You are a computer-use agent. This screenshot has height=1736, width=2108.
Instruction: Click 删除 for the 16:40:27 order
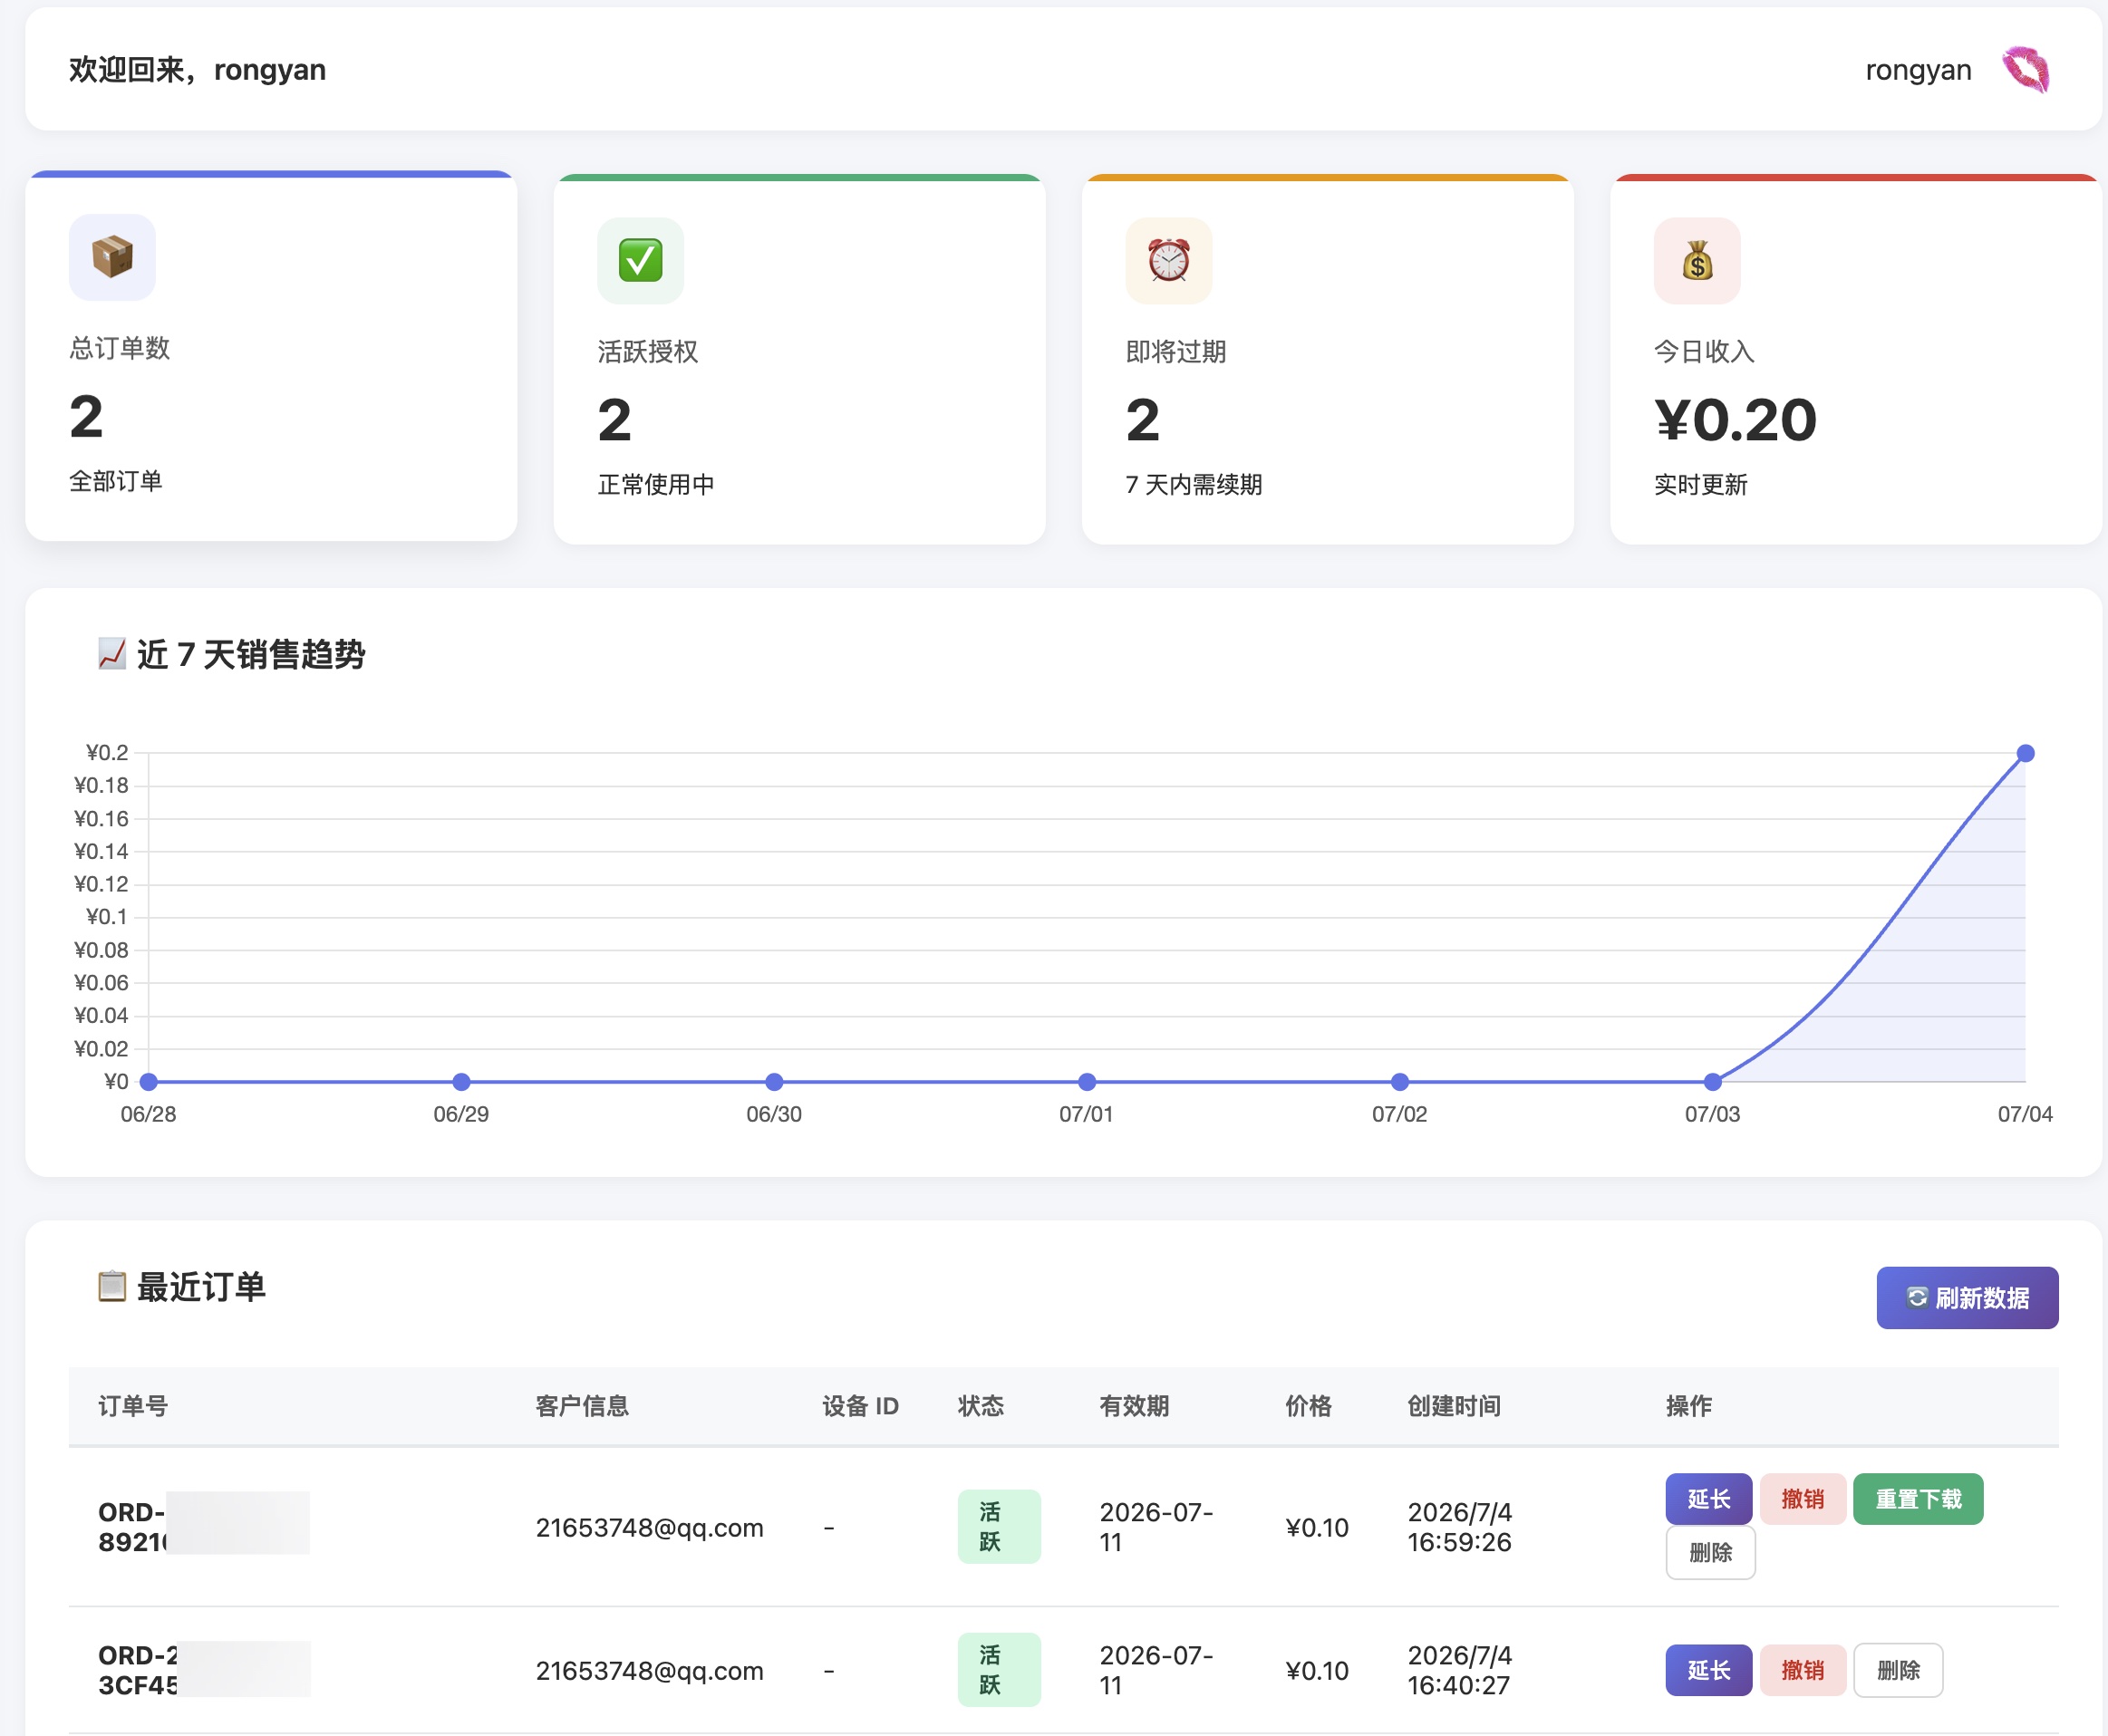click(1898, 1669)
